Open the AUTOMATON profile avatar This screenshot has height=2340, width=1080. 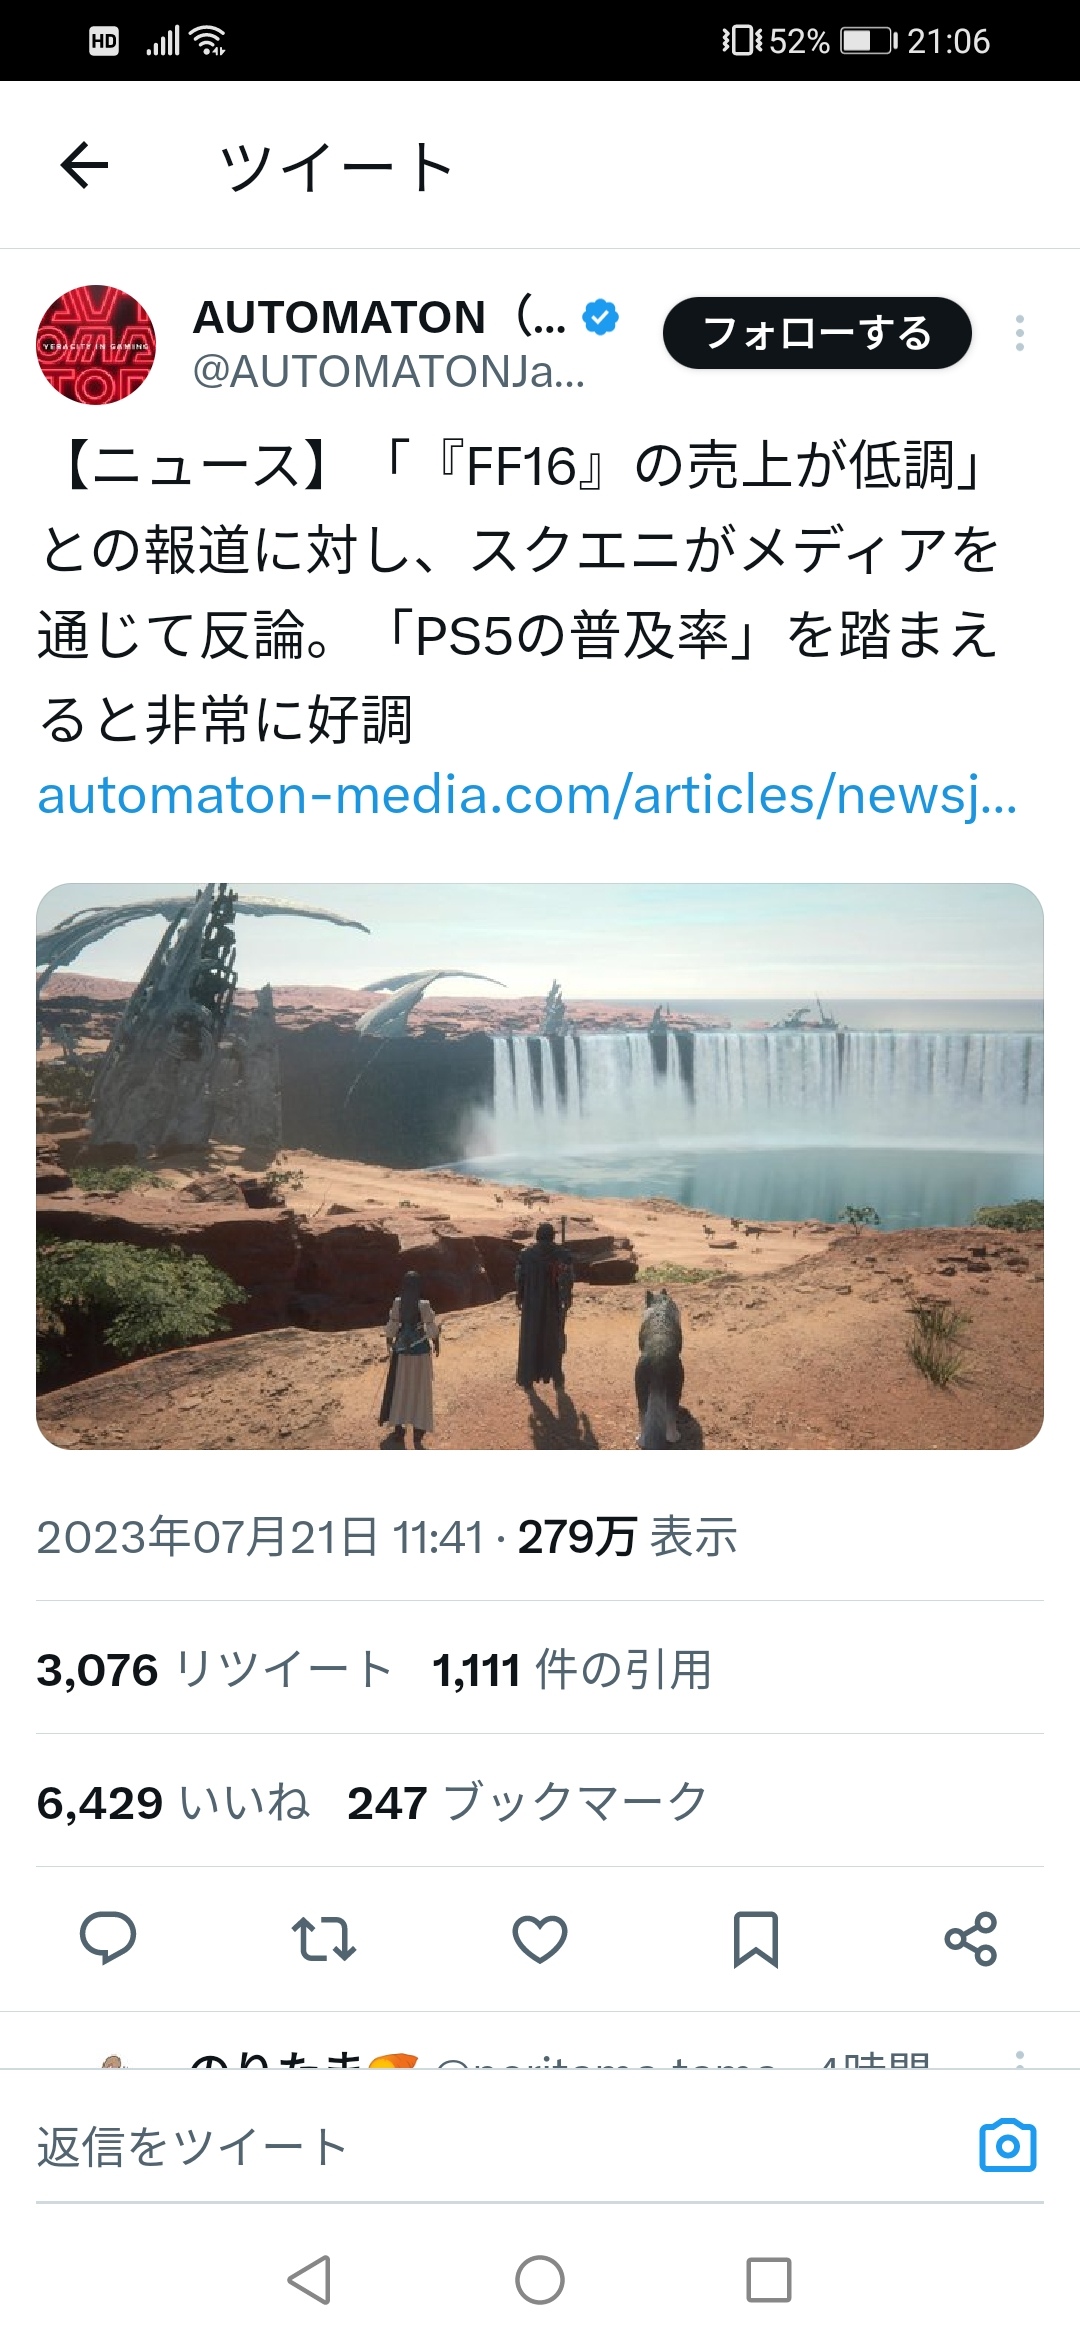[96, 345]
